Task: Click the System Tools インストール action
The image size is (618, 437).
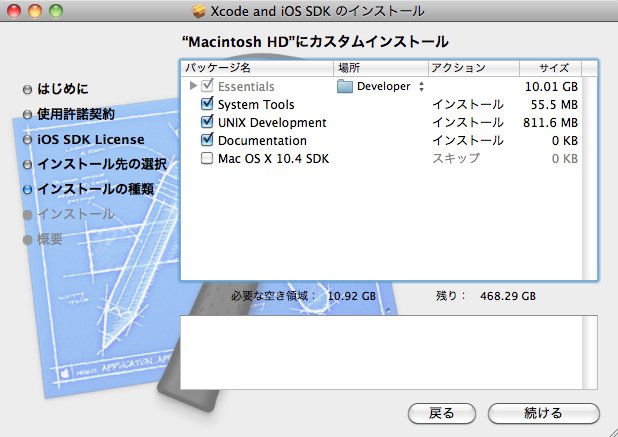Action: [x=468, y=104]
